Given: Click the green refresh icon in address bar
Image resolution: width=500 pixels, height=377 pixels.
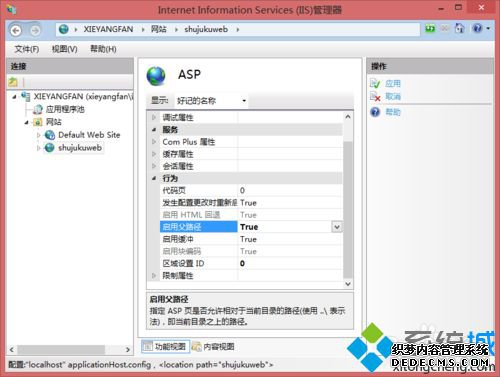Looking at the screenshot, I should (x=430, y=29).
